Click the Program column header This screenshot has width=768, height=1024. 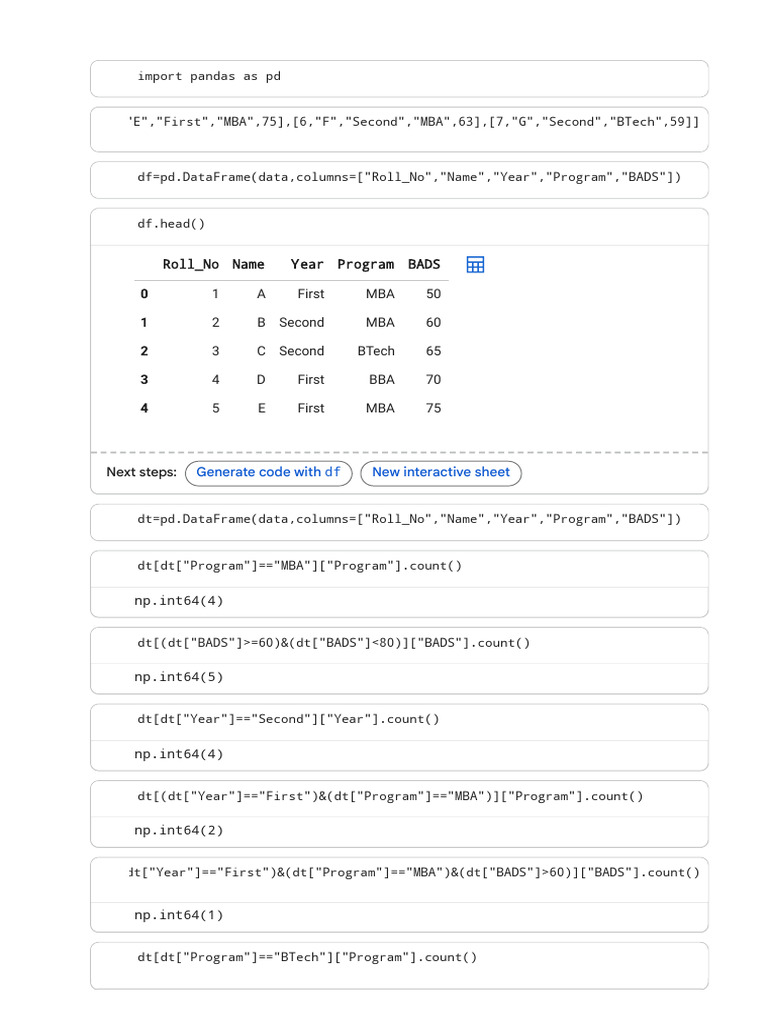click(x=366, y=264)
